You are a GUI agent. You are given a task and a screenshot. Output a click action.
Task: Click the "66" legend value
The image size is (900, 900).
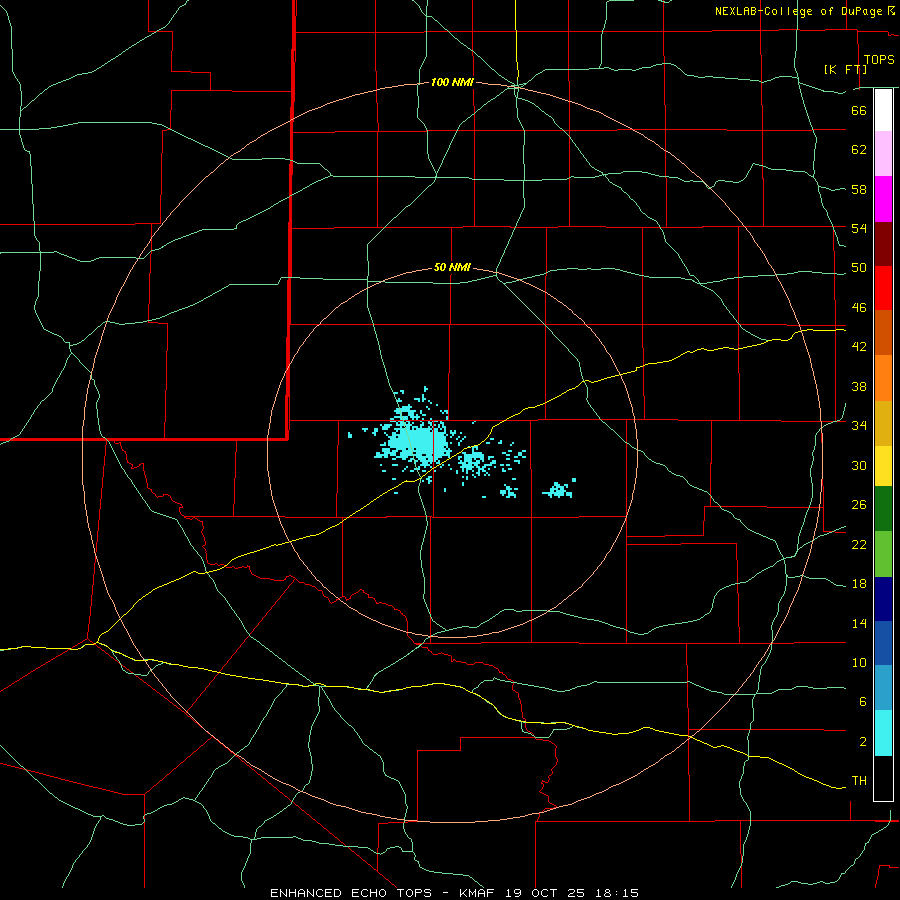[x=859, y=110]
